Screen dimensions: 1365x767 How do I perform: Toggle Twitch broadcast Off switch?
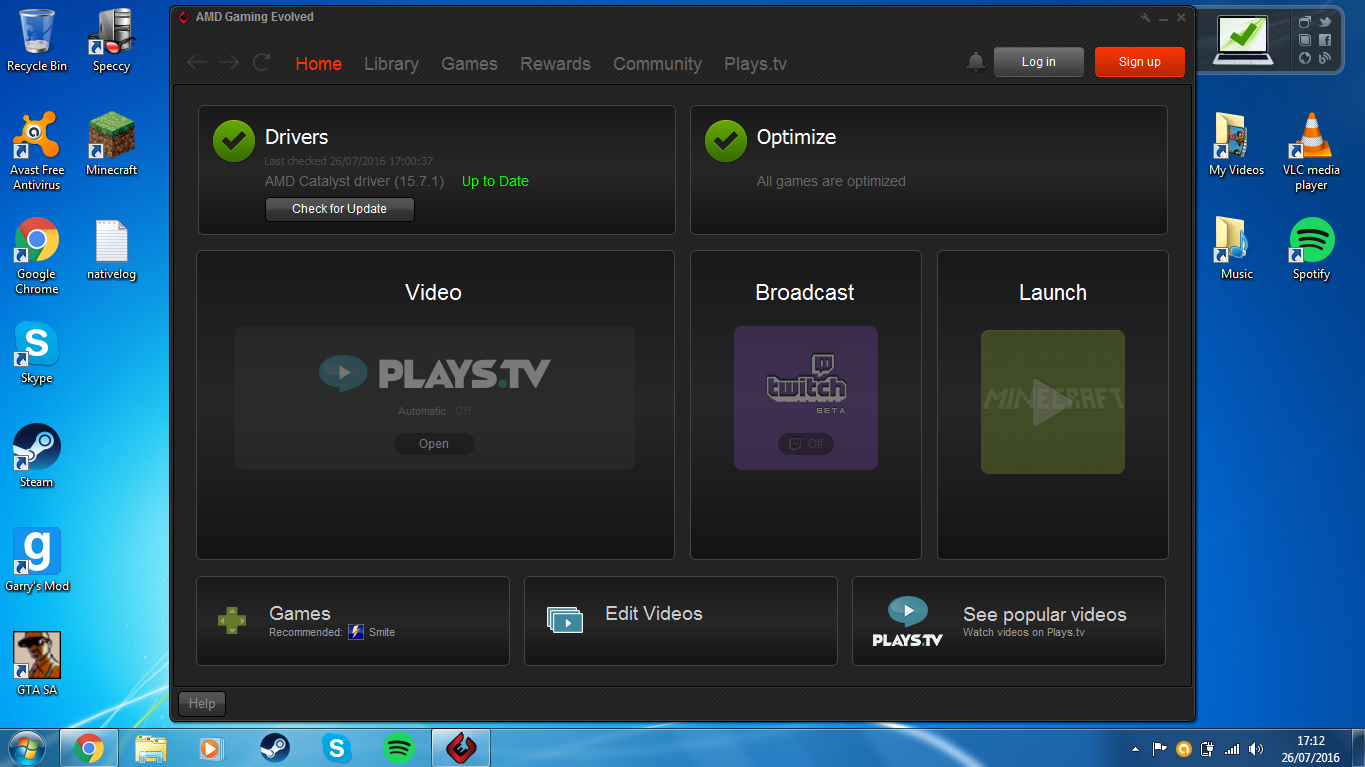pyautogui.click(x=806, y=444)
